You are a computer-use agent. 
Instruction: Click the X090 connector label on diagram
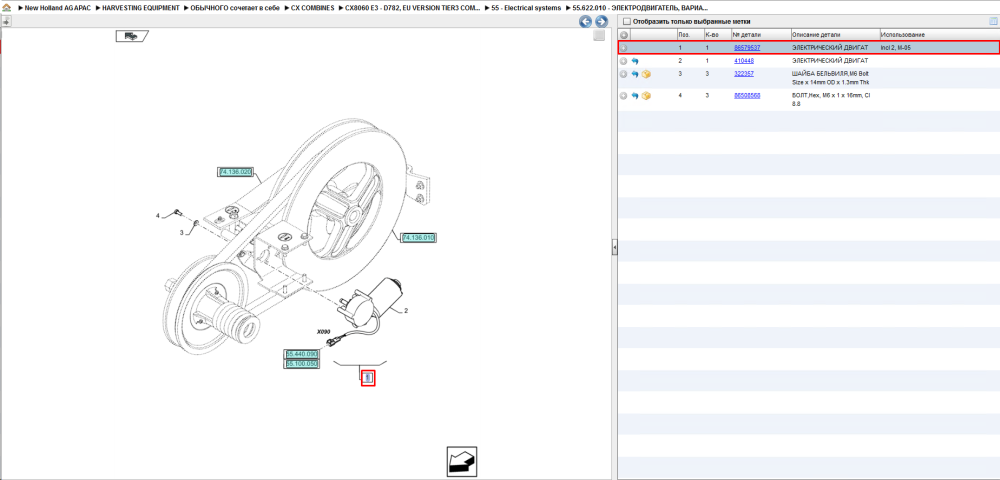point(323,332)
